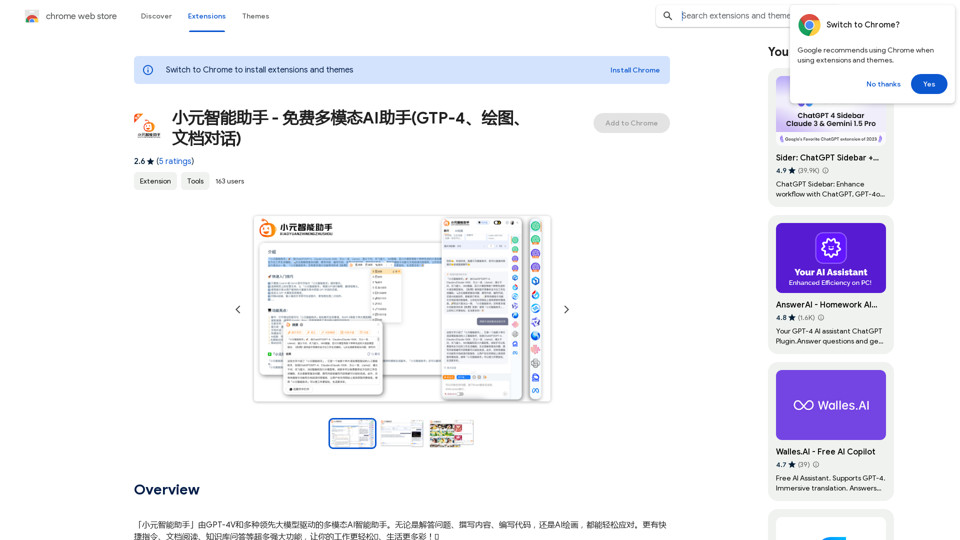Select the second screenshot thumbnail
Image resolution: width=960 pixels, height=540 pixels.
(402, 433)
